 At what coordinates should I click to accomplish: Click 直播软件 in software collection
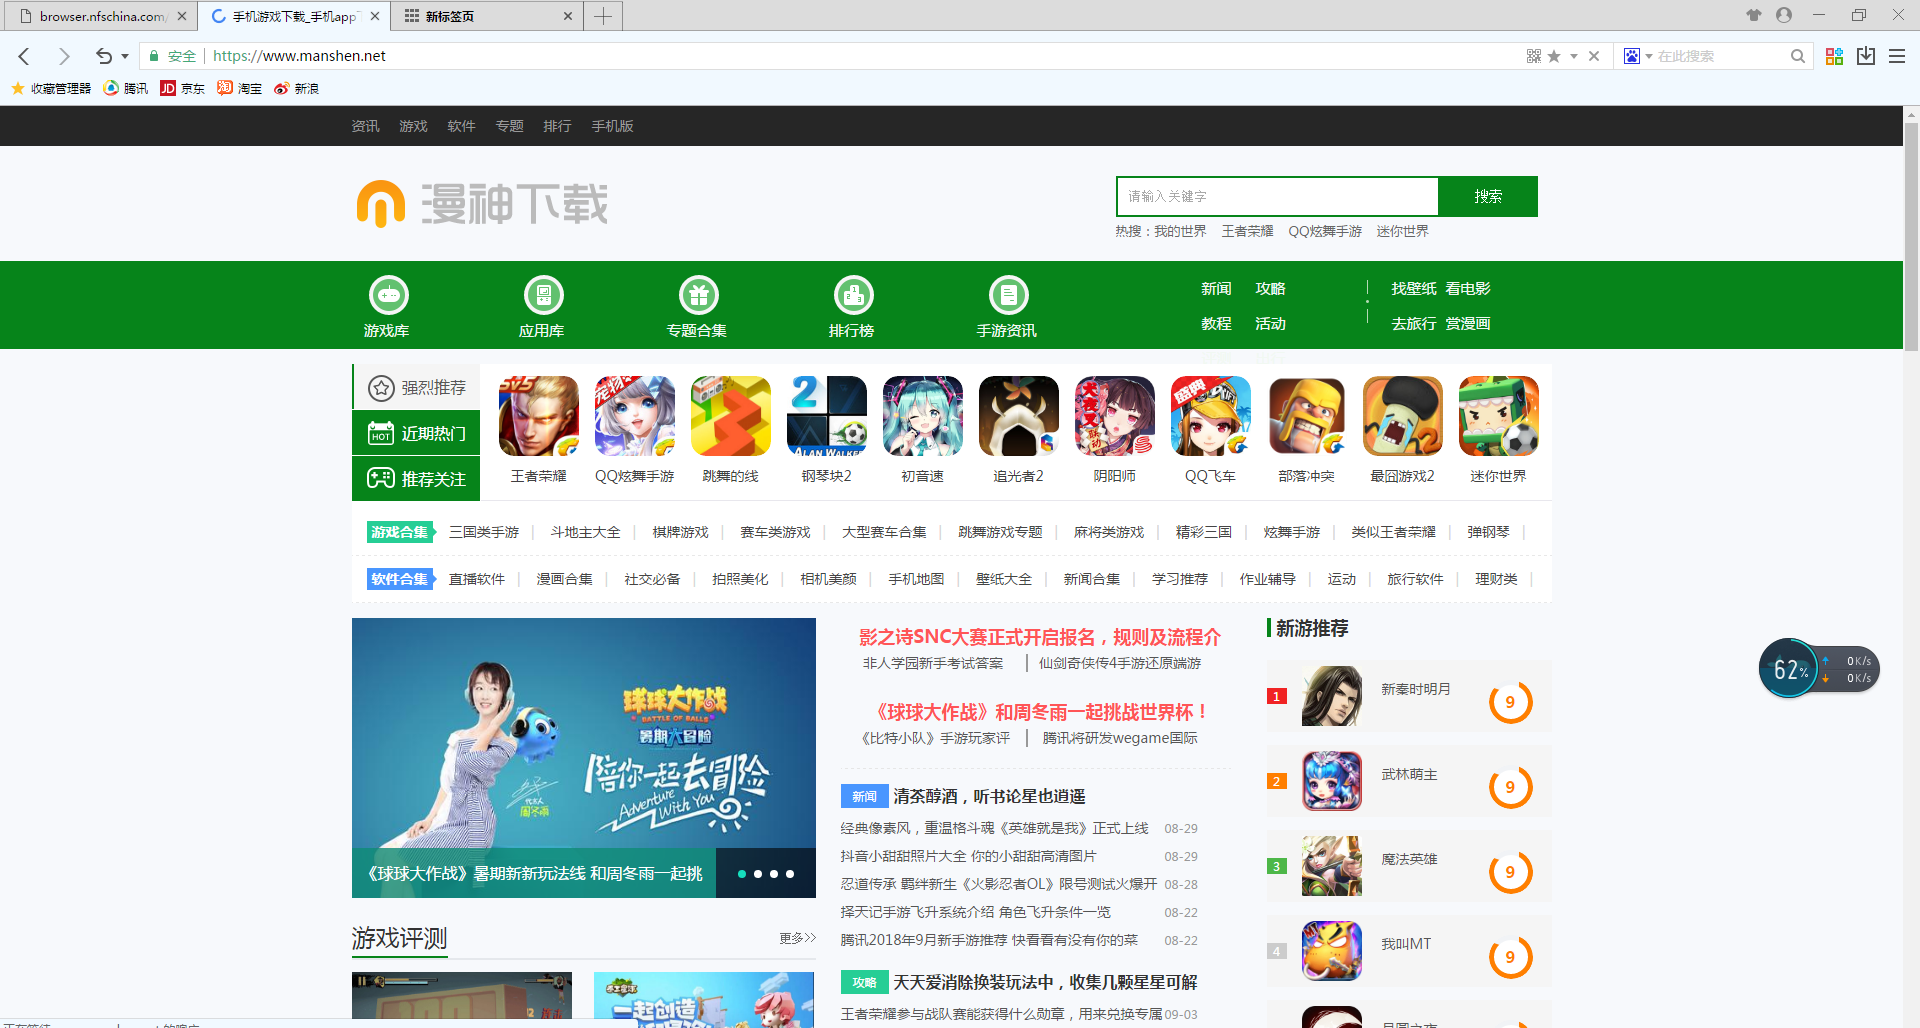(x=477, y=579)
